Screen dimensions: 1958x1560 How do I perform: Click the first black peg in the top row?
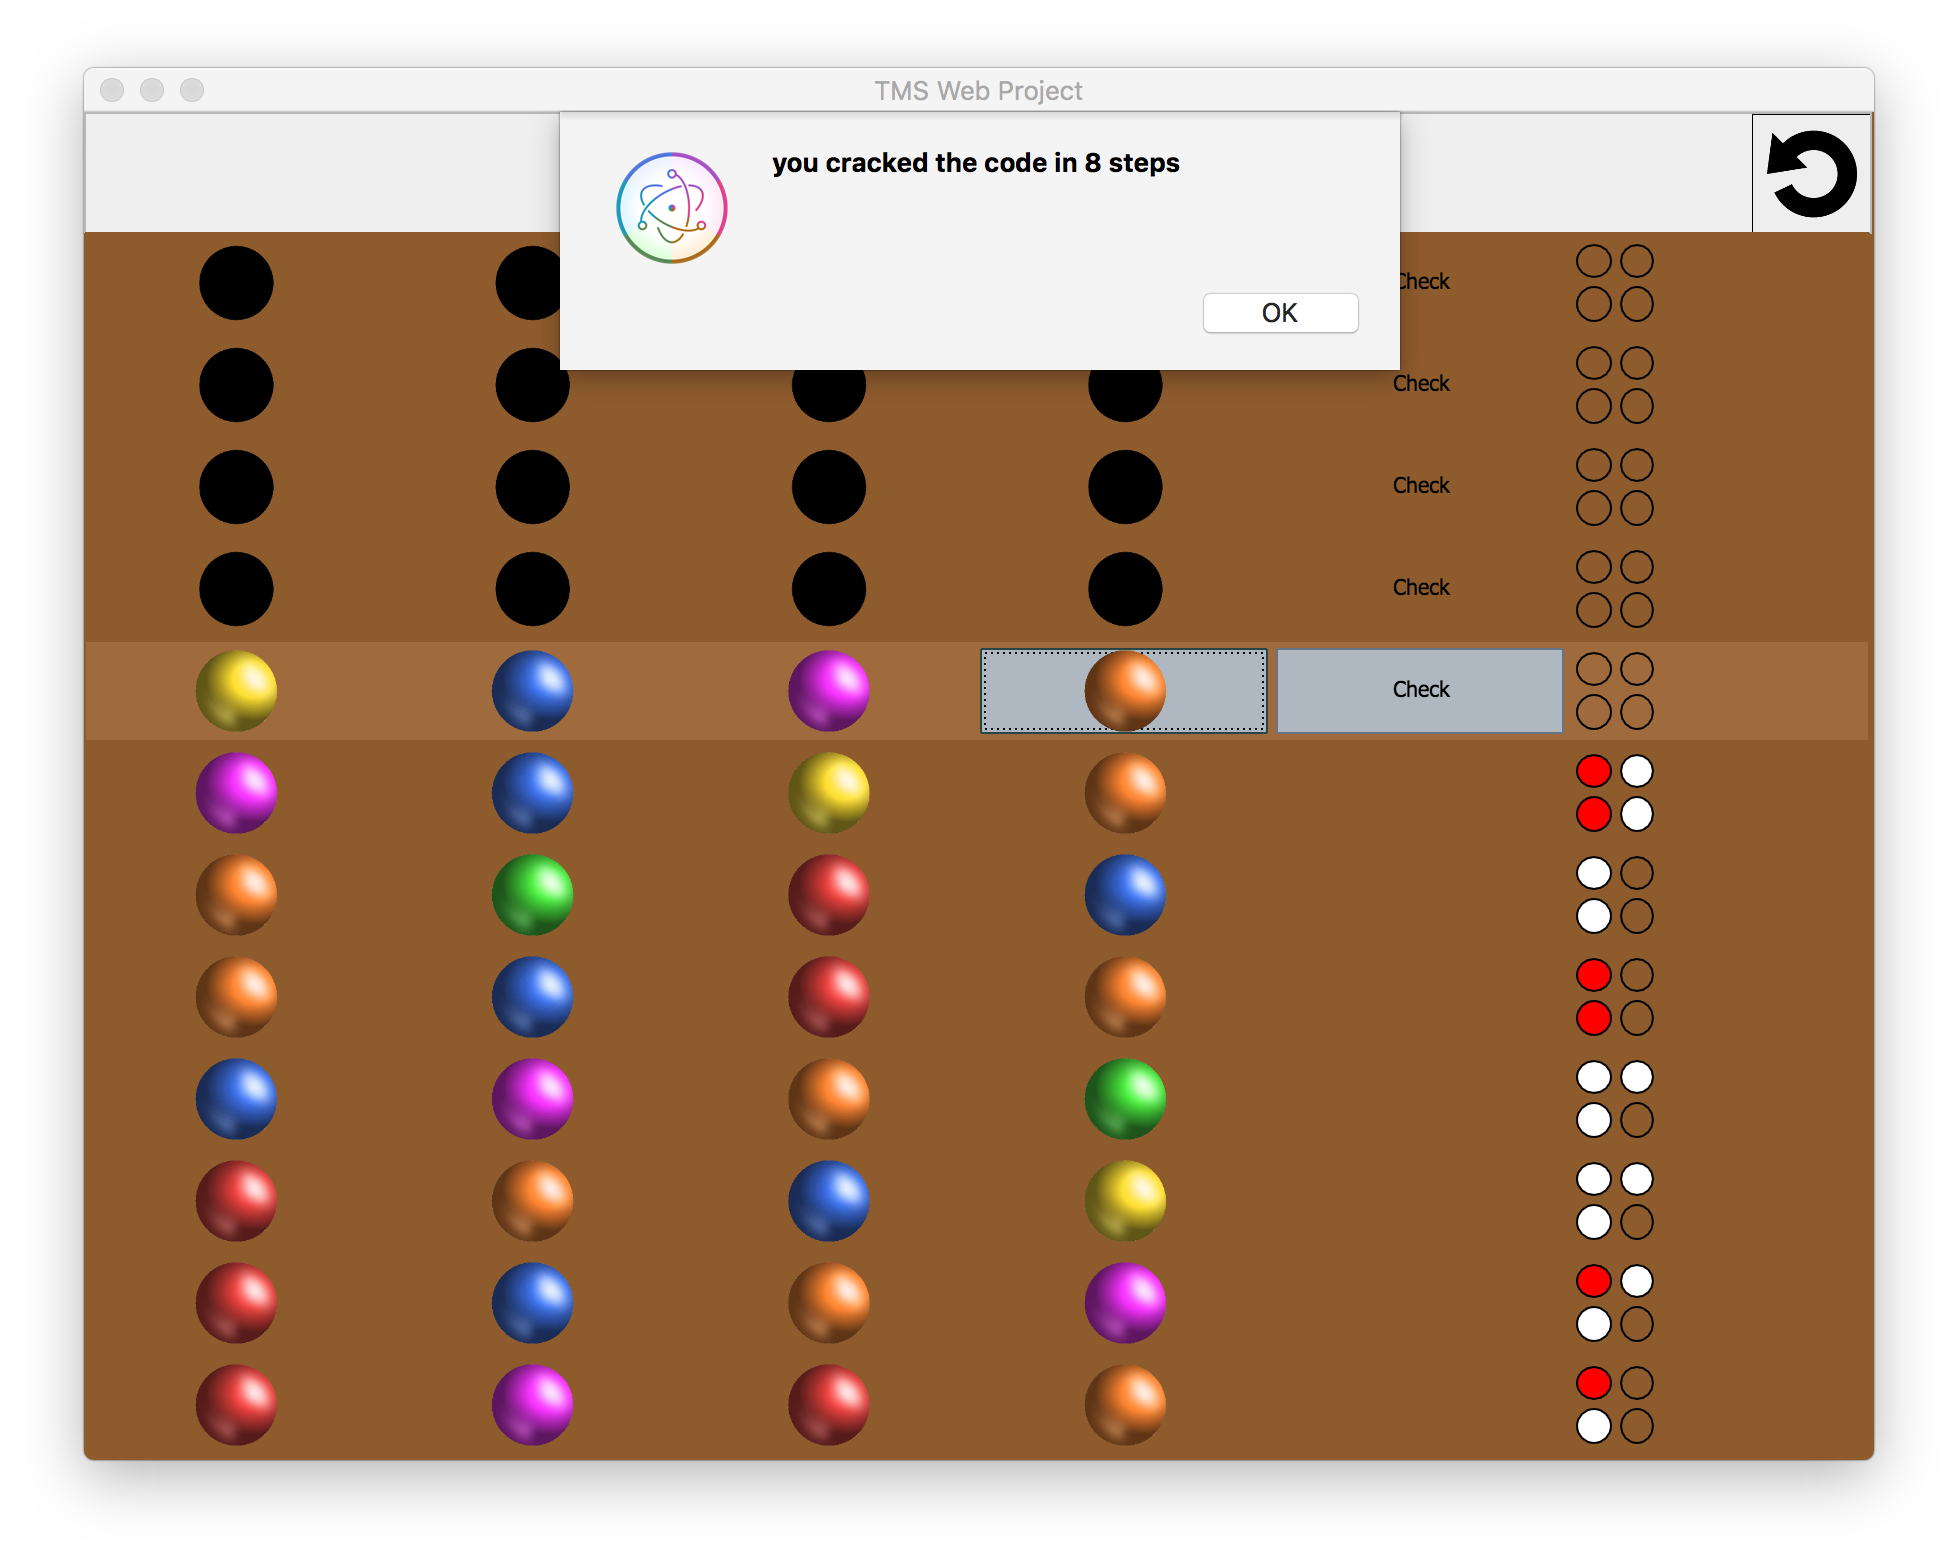tap(236, 283)
